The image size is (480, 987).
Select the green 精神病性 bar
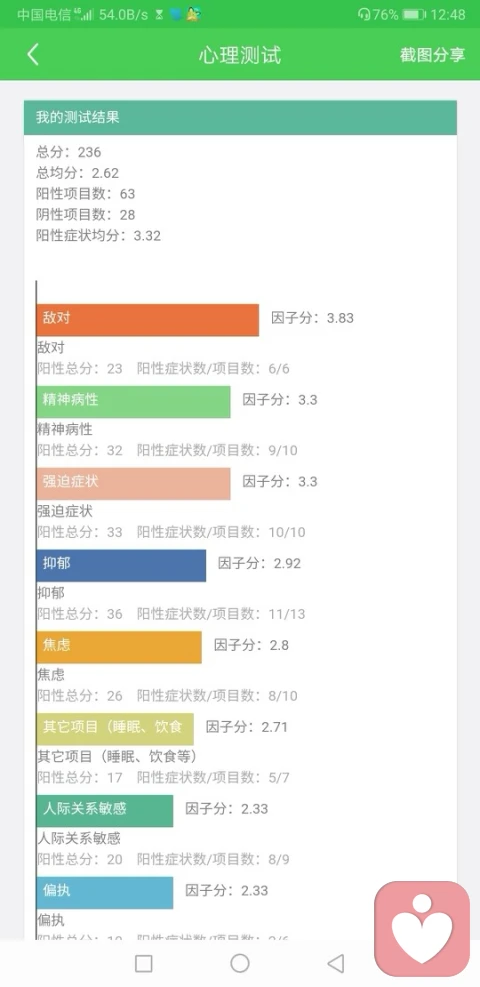click(133, 402)
